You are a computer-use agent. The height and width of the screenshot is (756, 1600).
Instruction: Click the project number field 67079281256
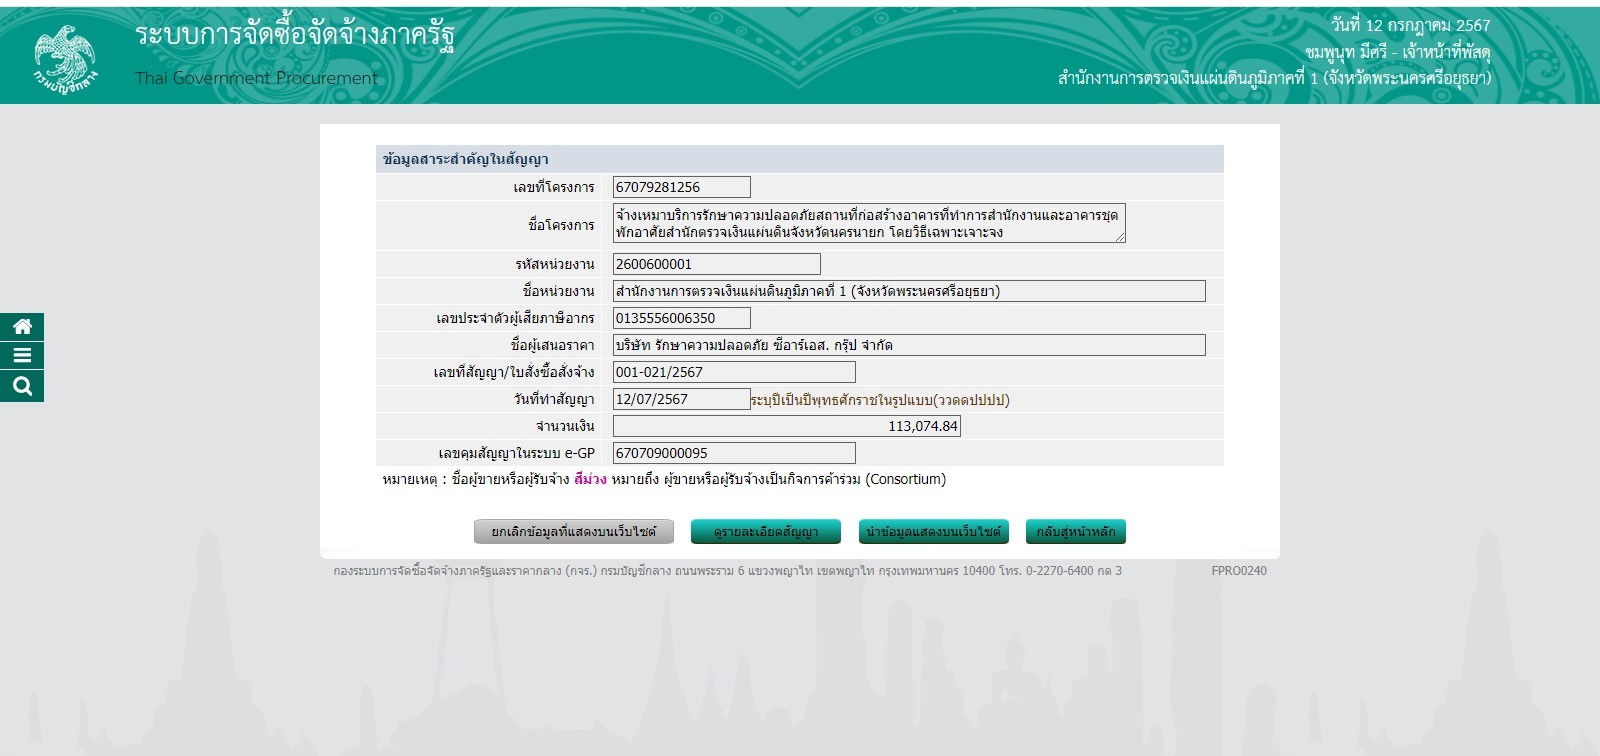681,187
